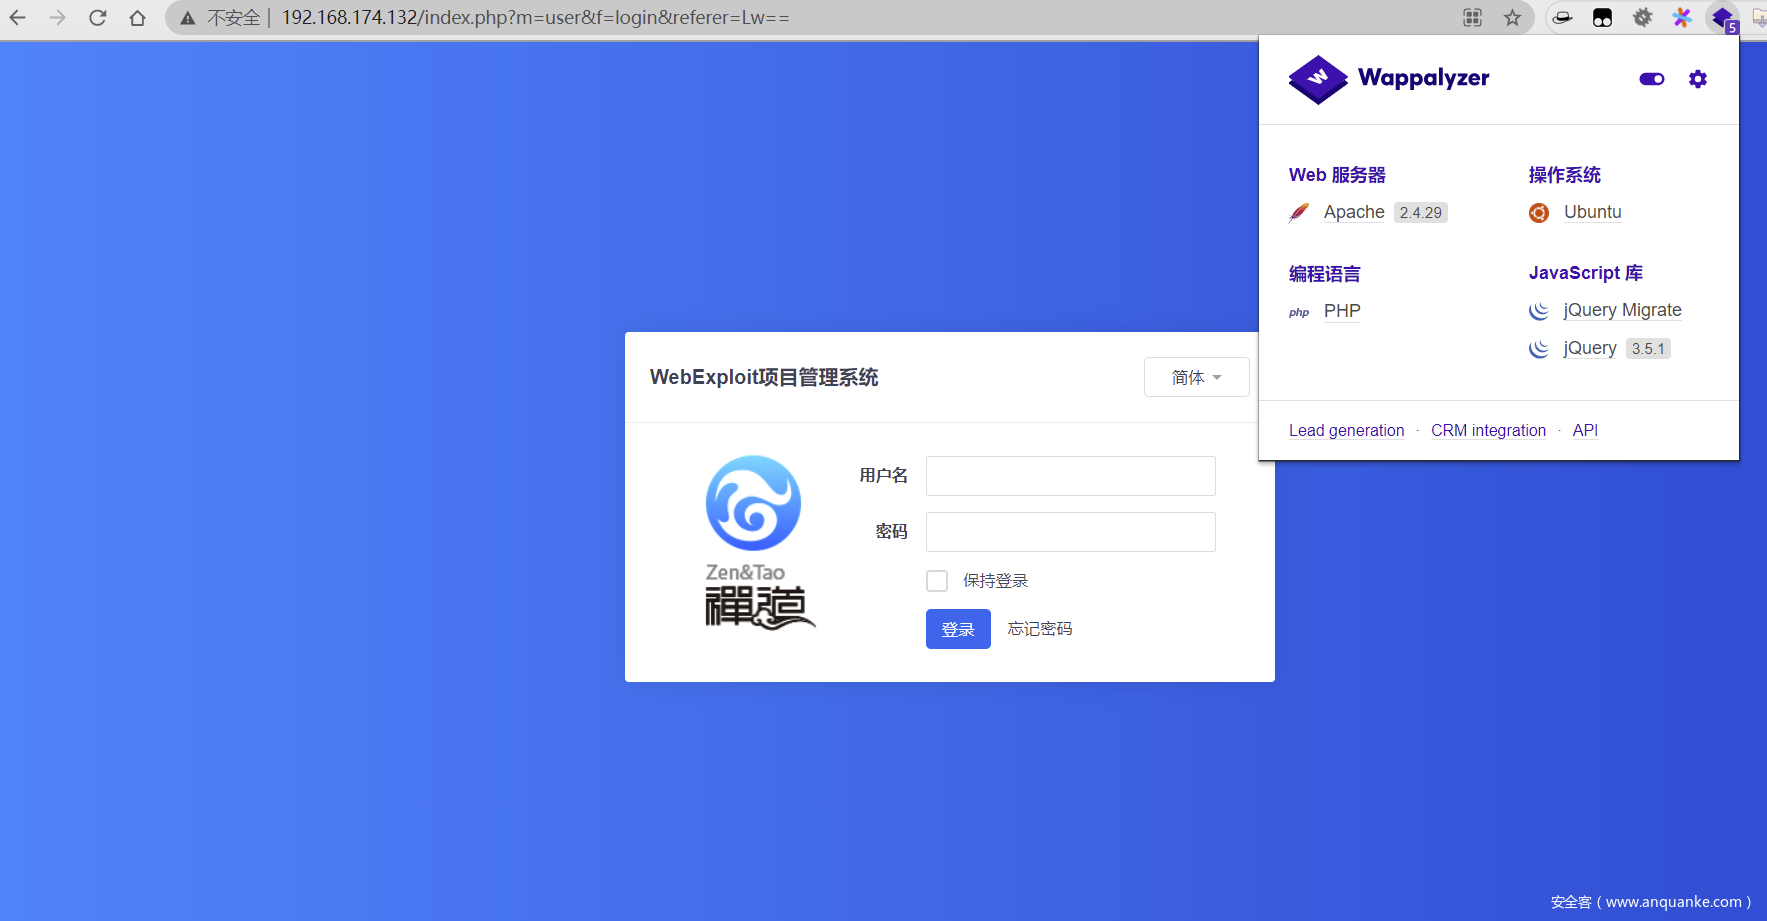Open the 忘记密码 link
This screenshot has height=921, width=1767.
pyautogui.click(x=1039, y=629)
